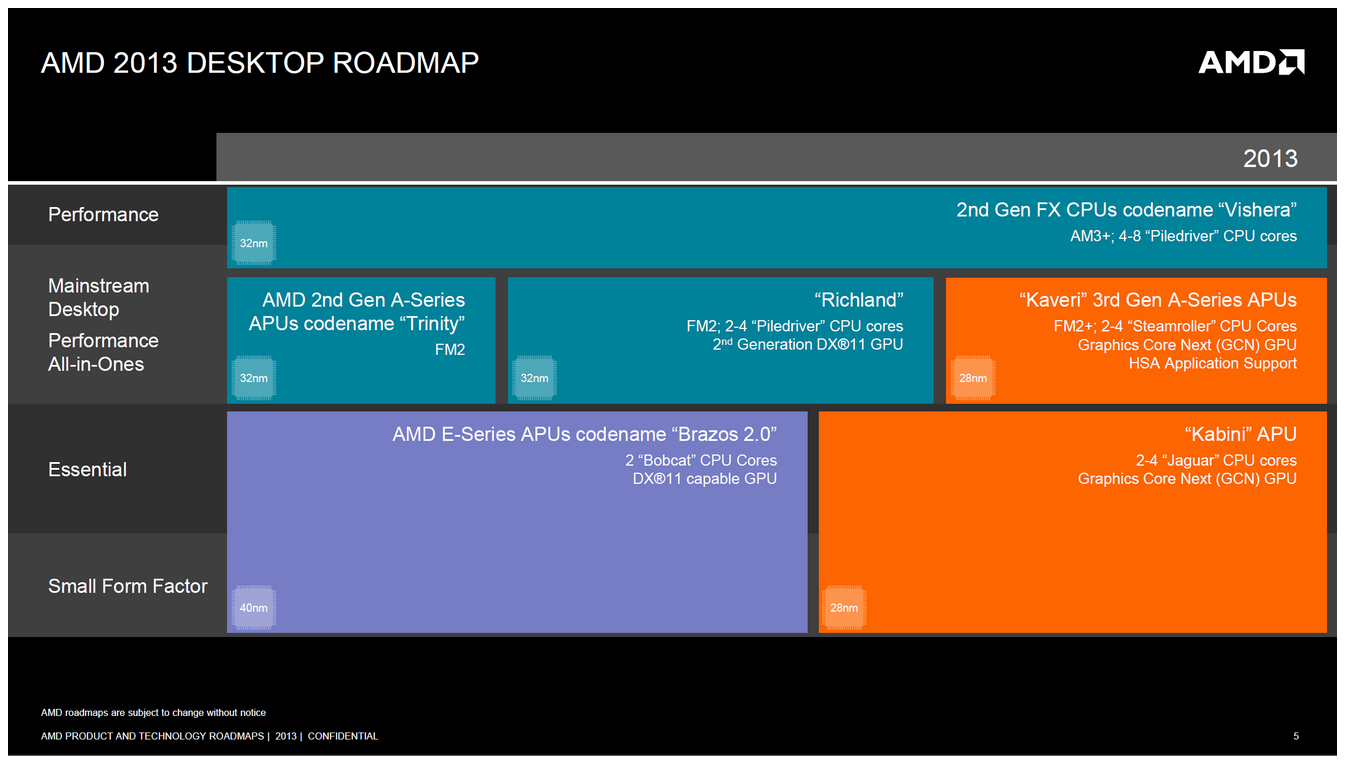Click the Small Form Factor segment label

pyautogui.click(x=128, y=586)
